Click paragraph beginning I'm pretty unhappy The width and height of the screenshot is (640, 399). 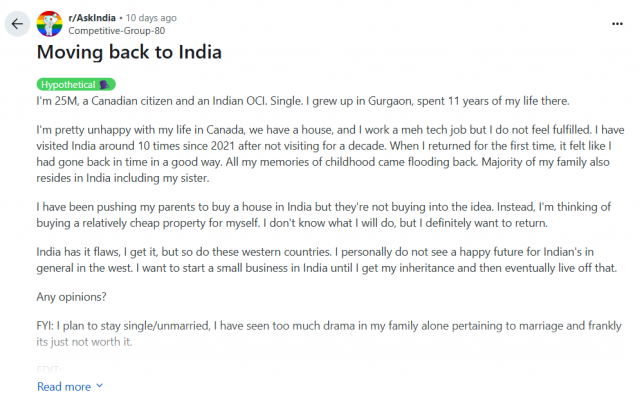pyautogui.click(x=330, y=154)
